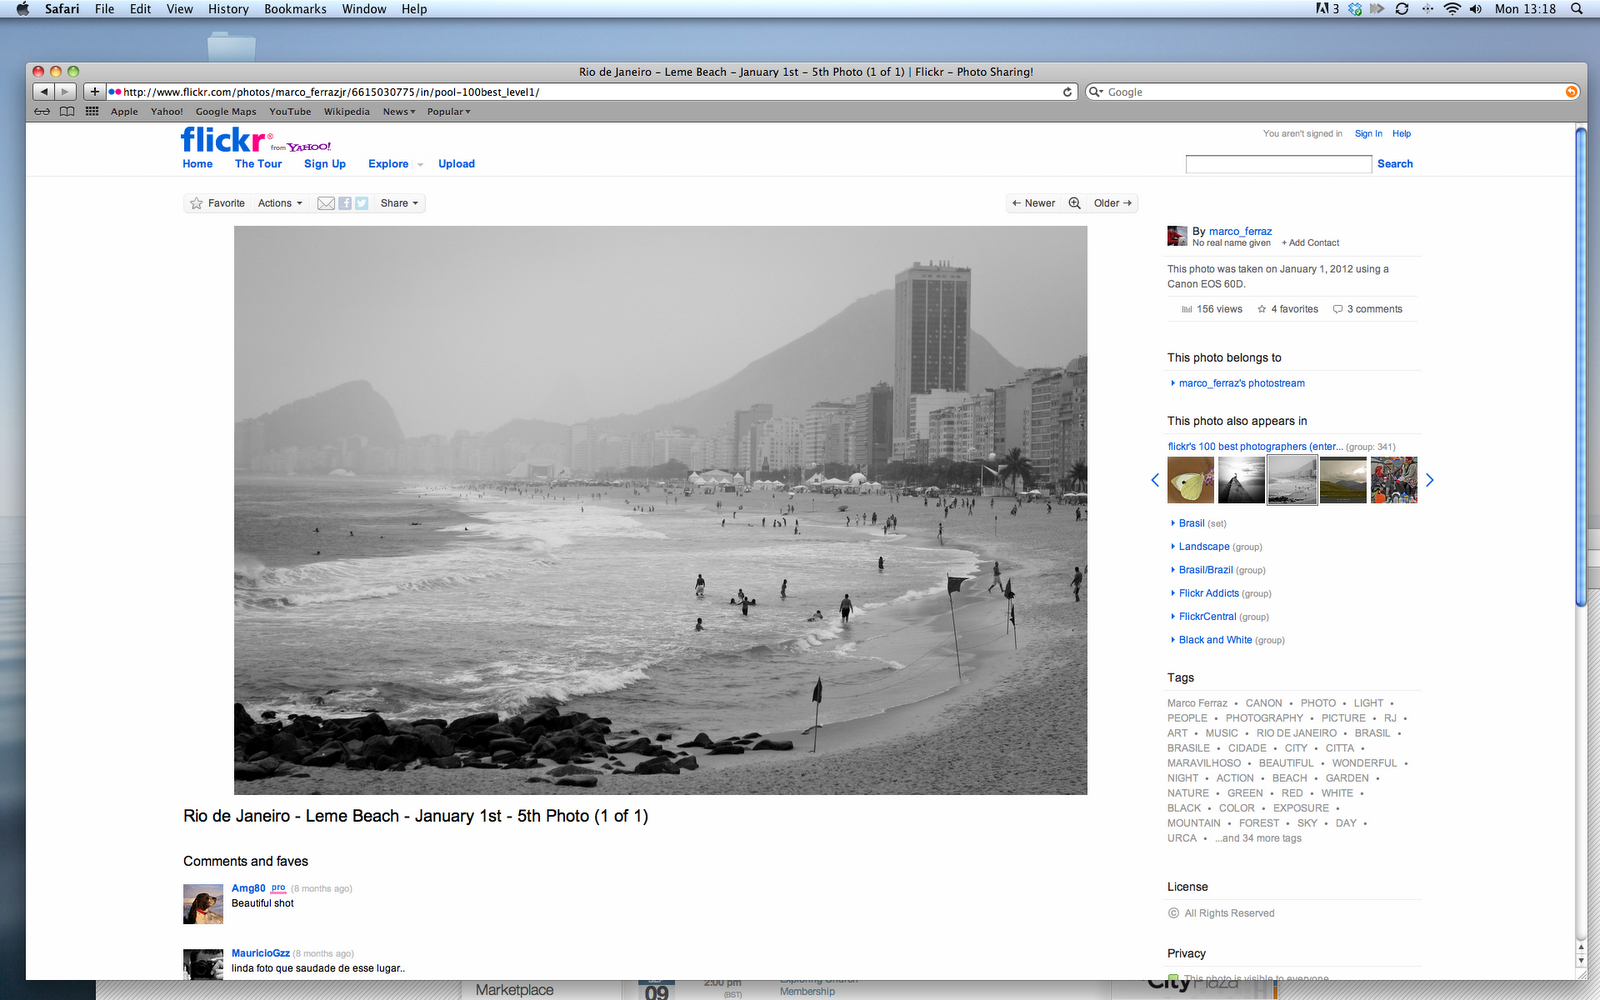The image size is (1600, 1000).
Task: Open the View menu
Action: tap(180, 9)
